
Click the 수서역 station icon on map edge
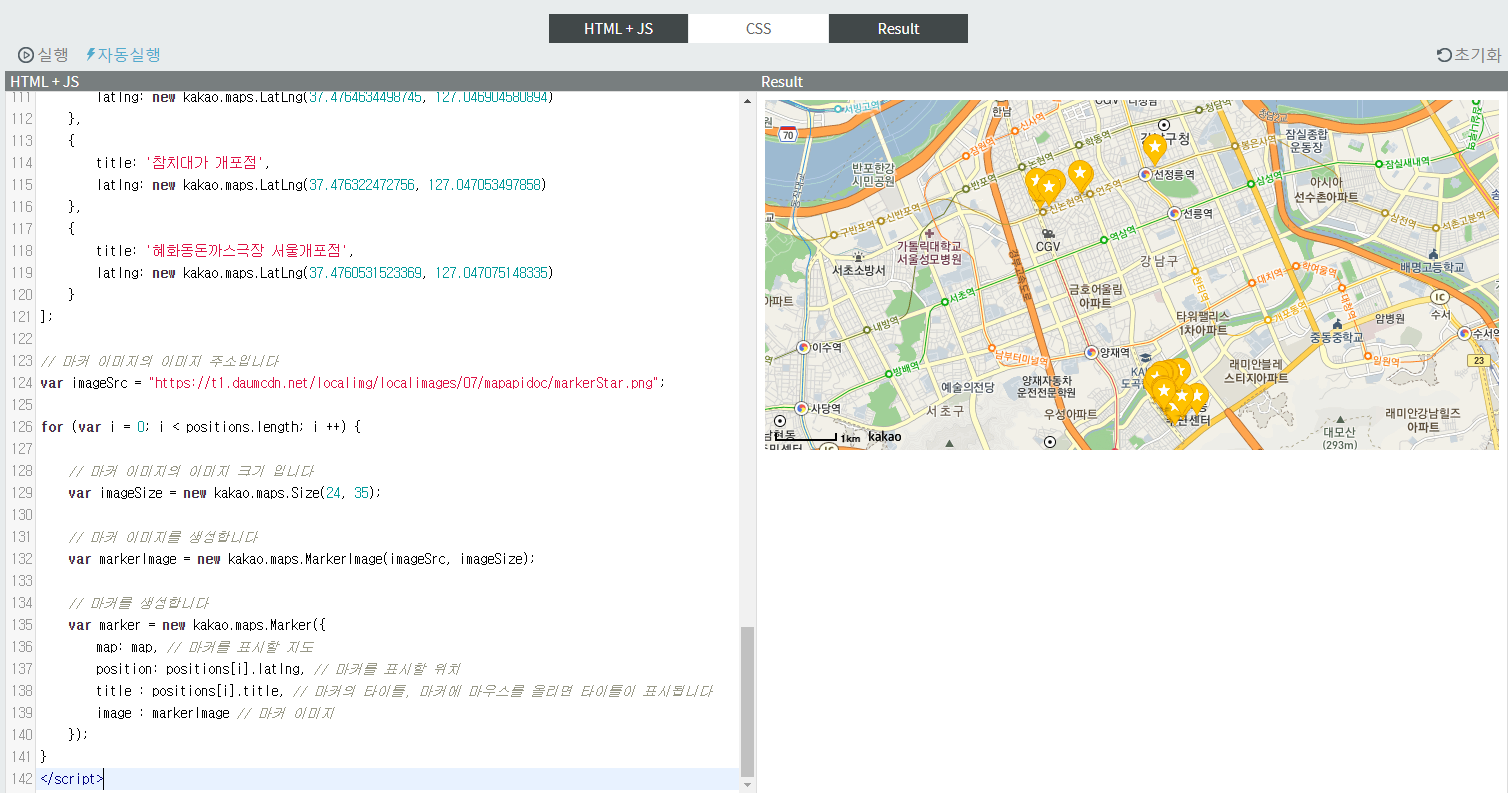pos(1464,333)
